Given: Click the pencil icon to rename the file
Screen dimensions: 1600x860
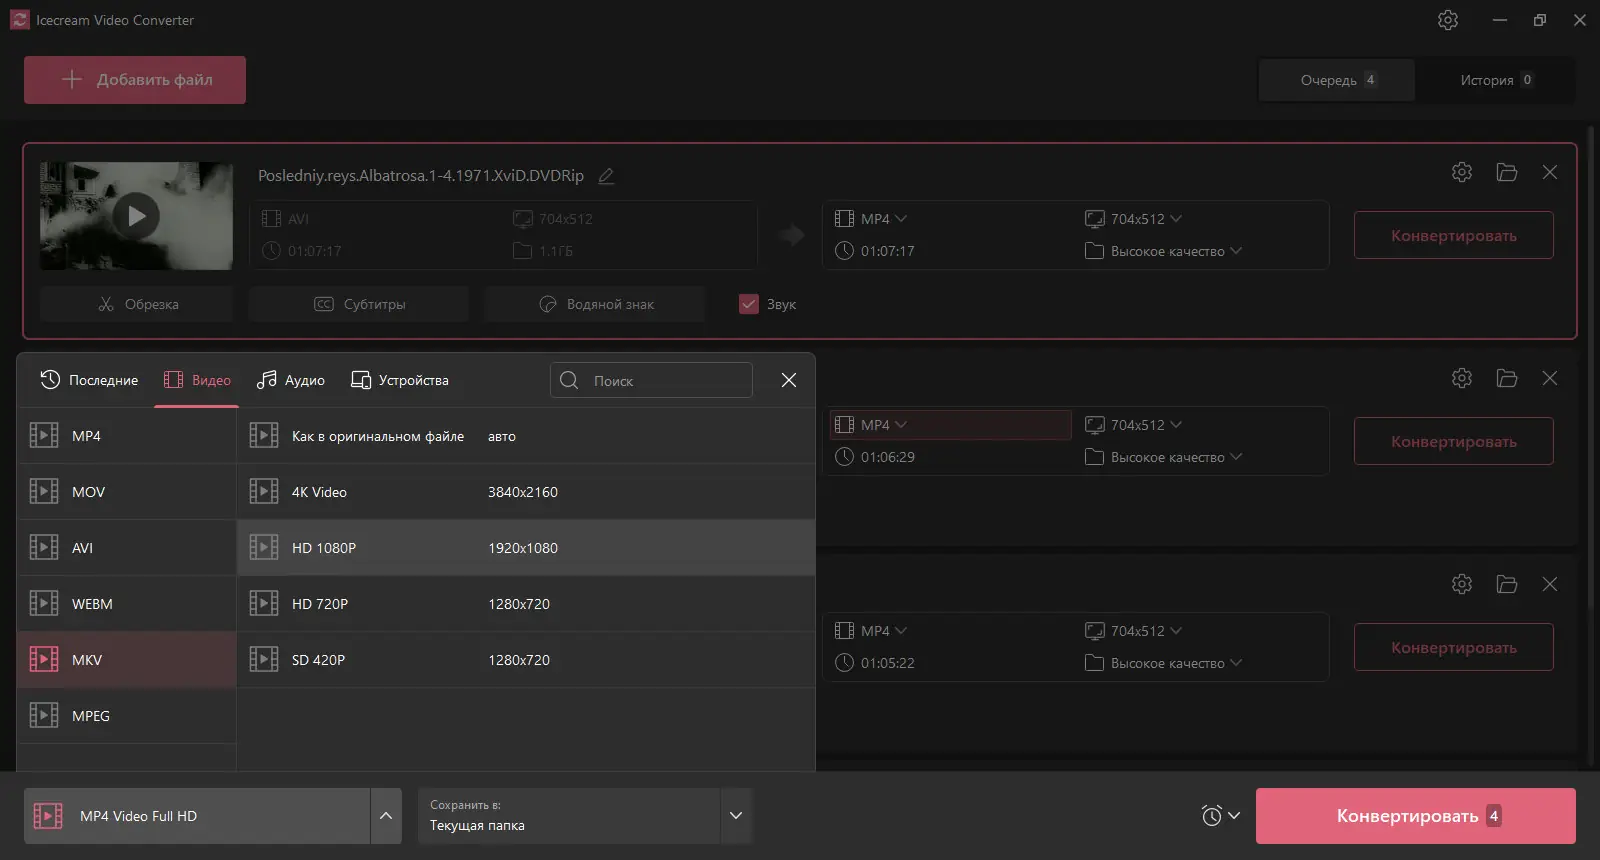Looking at the screenshot, I should click(x=606, y=176).
